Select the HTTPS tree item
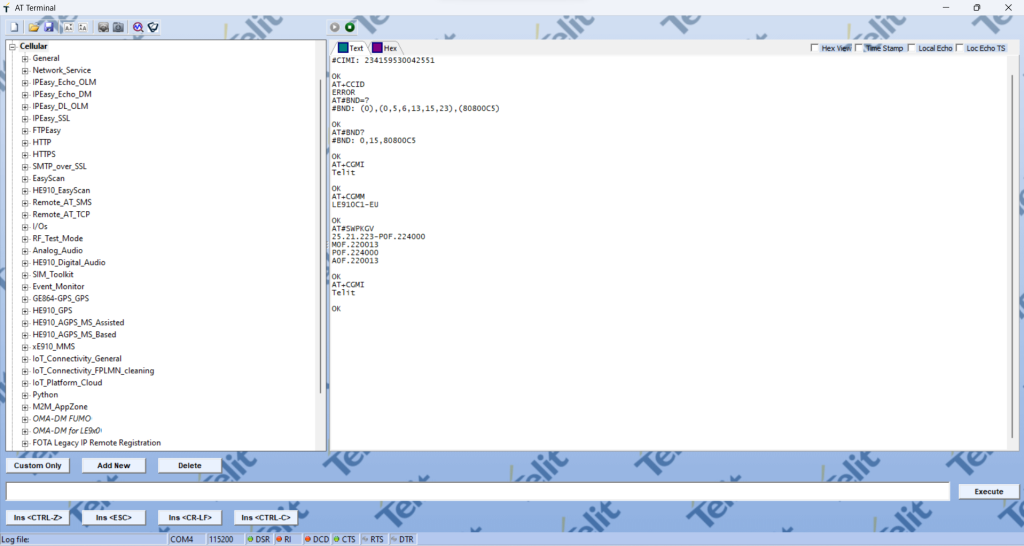This screenshot has height=546, width=1024. click(44, 154)
